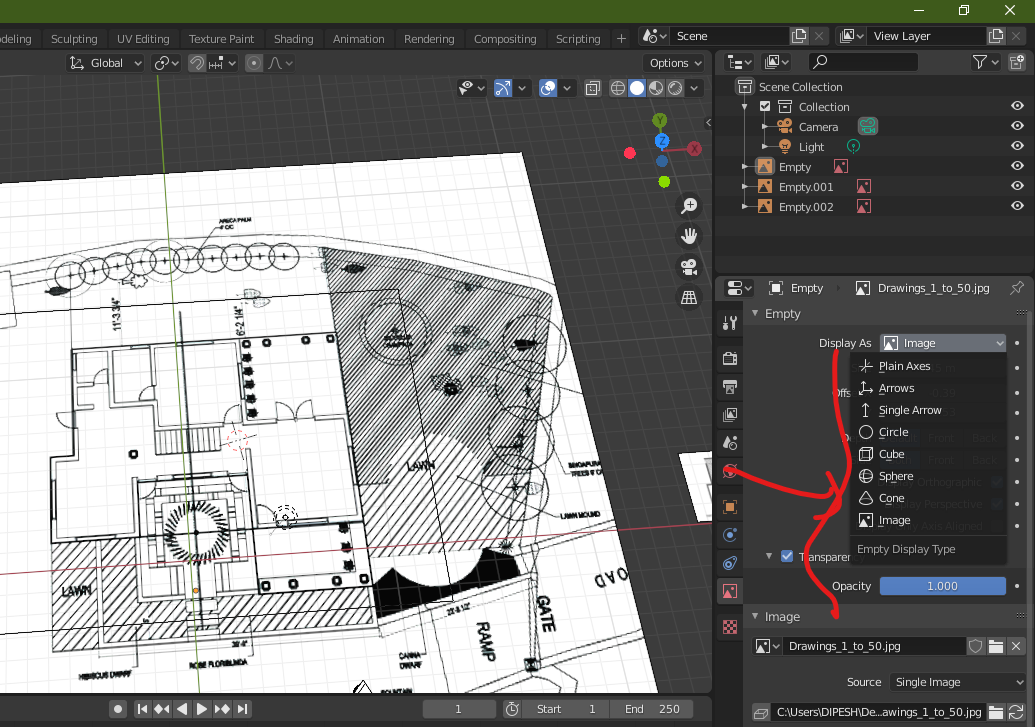Open Physics properties tab icon
Viewport: 1035px width, 727px height.
[x=729, y=535]
